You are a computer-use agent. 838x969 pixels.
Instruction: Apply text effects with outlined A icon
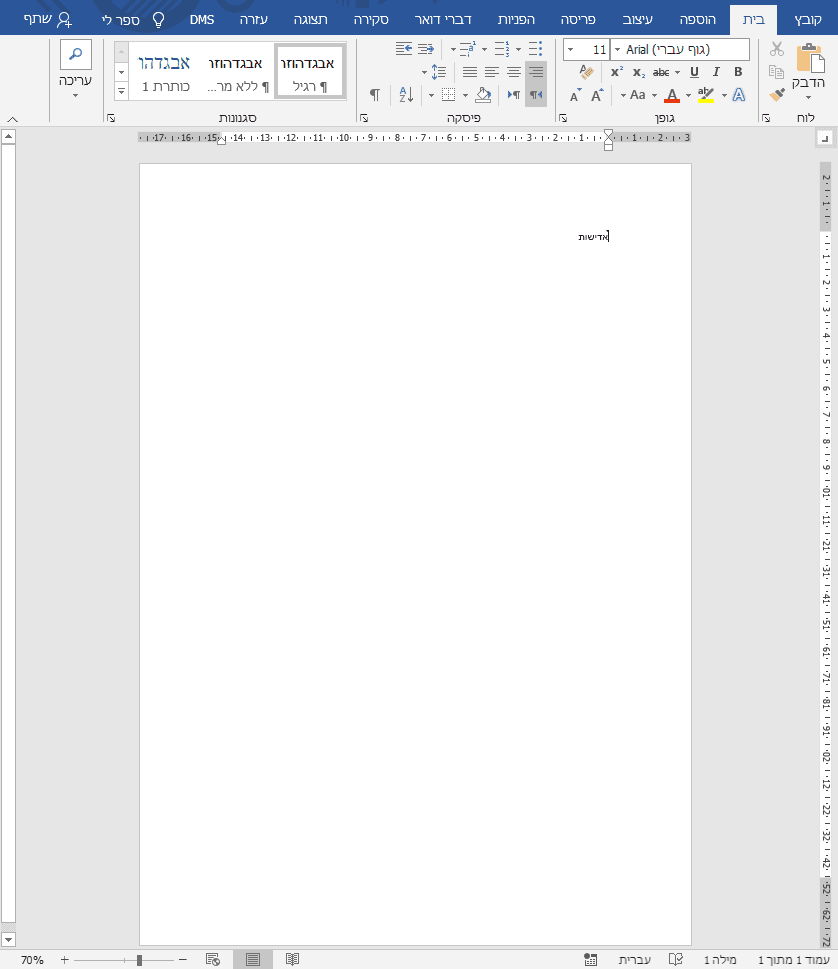pos(739,95)
